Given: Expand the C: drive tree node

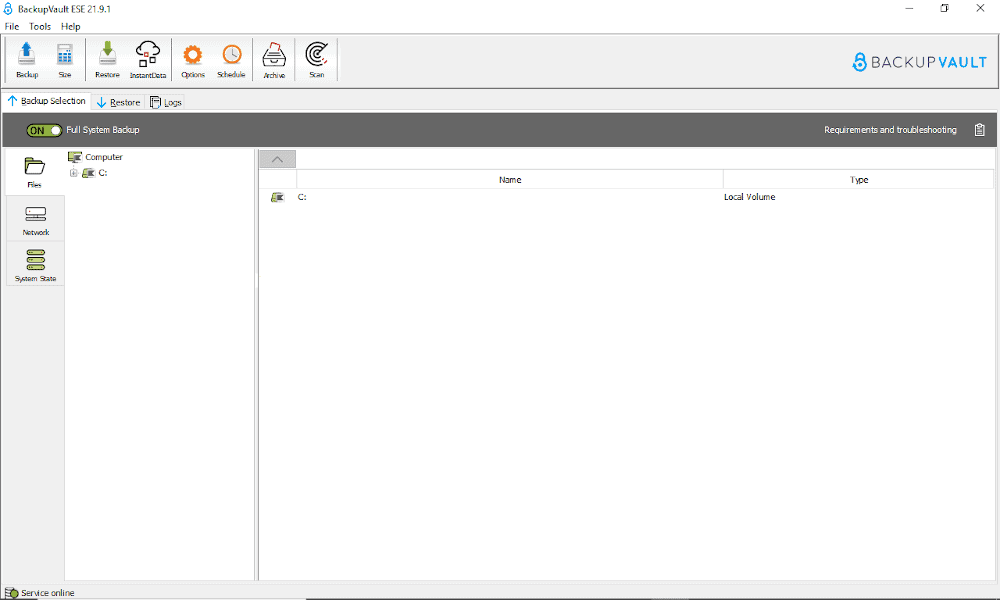Looking at the screenshot, I should point(73,173).
